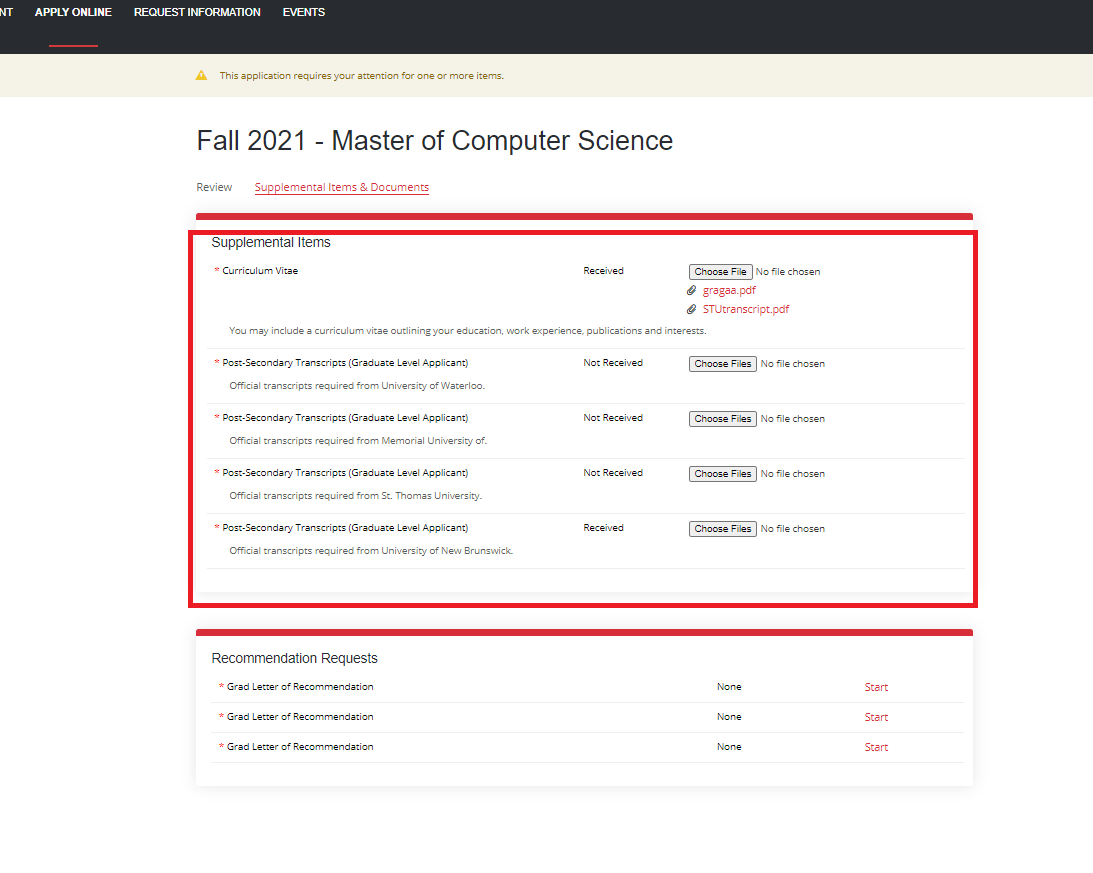1093x873 pixels.
Task: Open the Apply Online menu item
Action: click(73, 12)
